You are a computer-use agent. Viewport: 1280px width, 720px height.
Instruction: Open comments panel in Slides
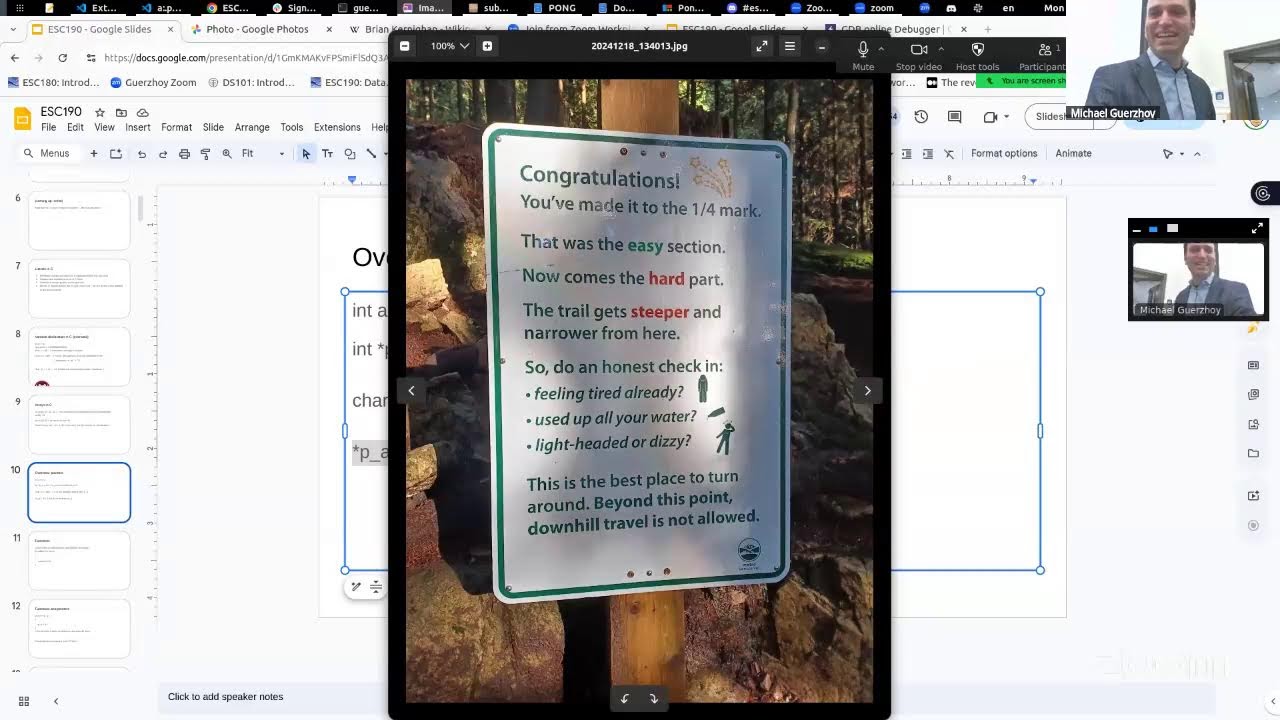click(954, 117)
